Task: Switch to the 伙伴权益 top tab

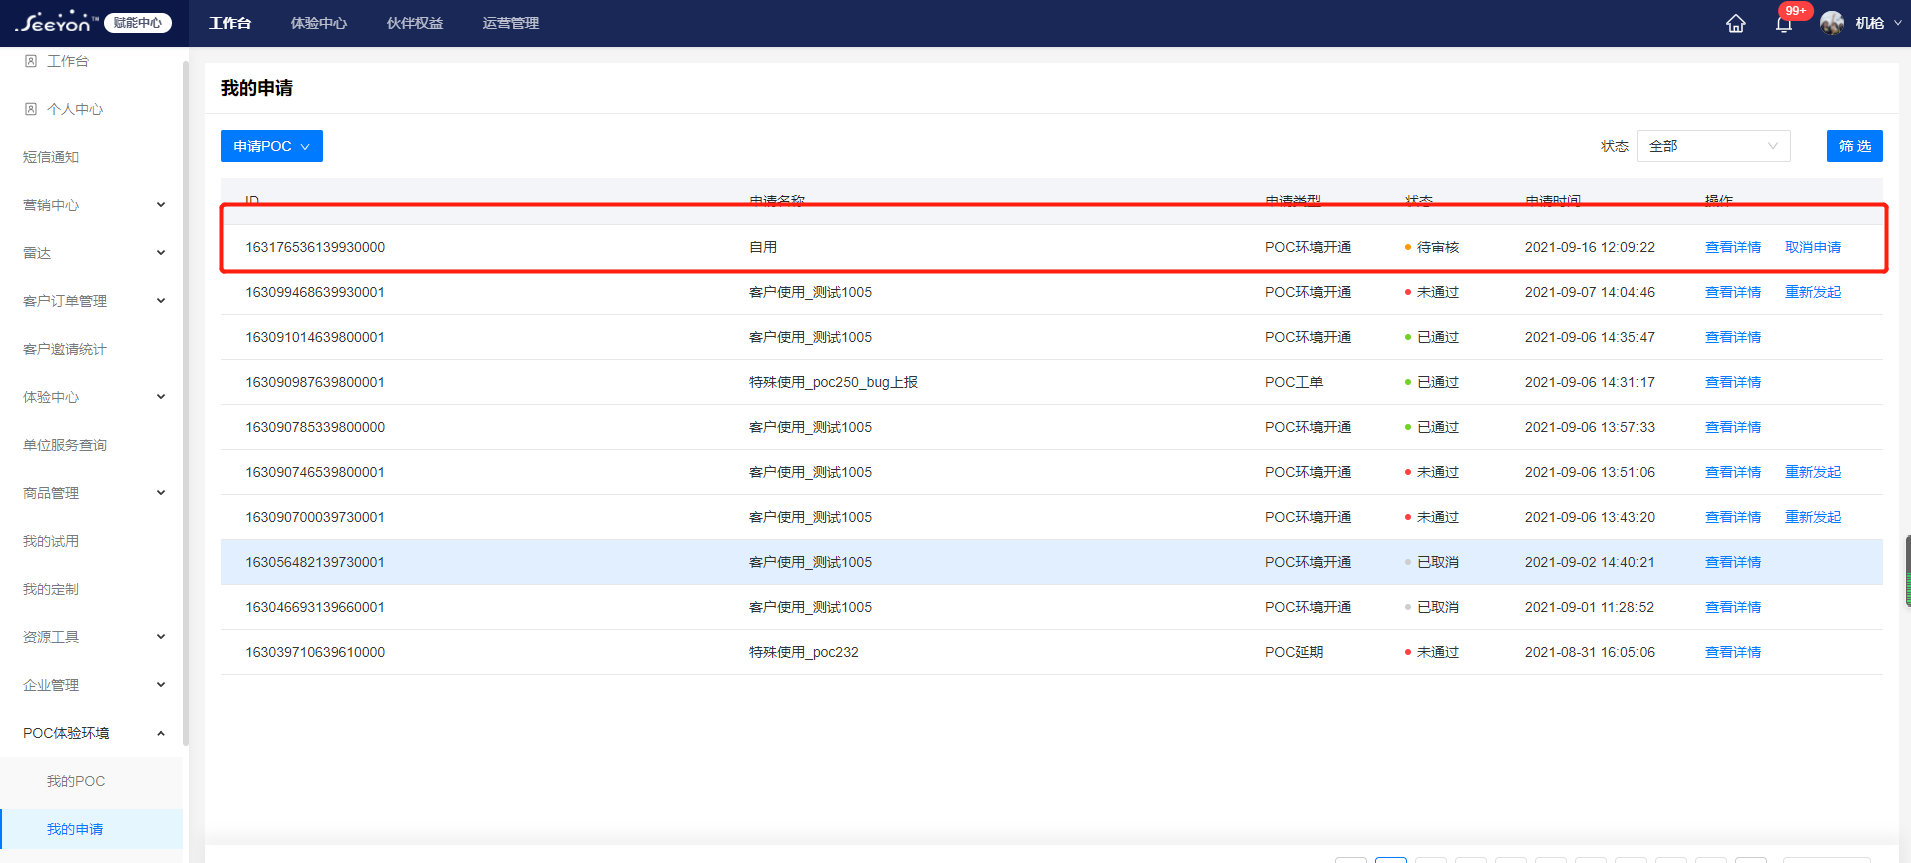Action: (415, 23)
